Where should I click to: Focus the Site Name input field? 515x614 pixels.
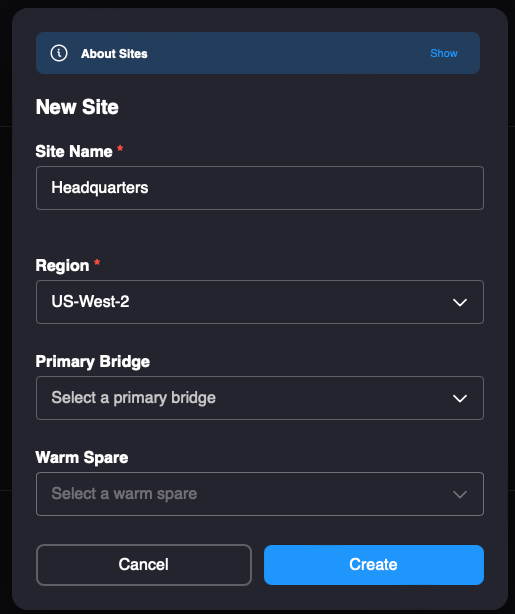(x=260, y=188)
